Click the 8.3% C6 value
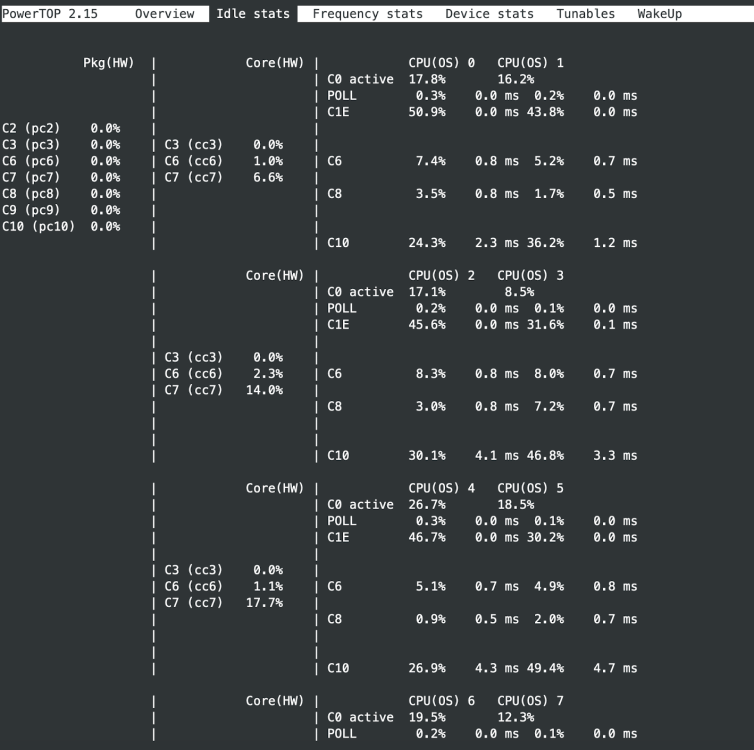The height and width of the screenshot is (750, 754). pyautogui.click(x=430, y=373)
